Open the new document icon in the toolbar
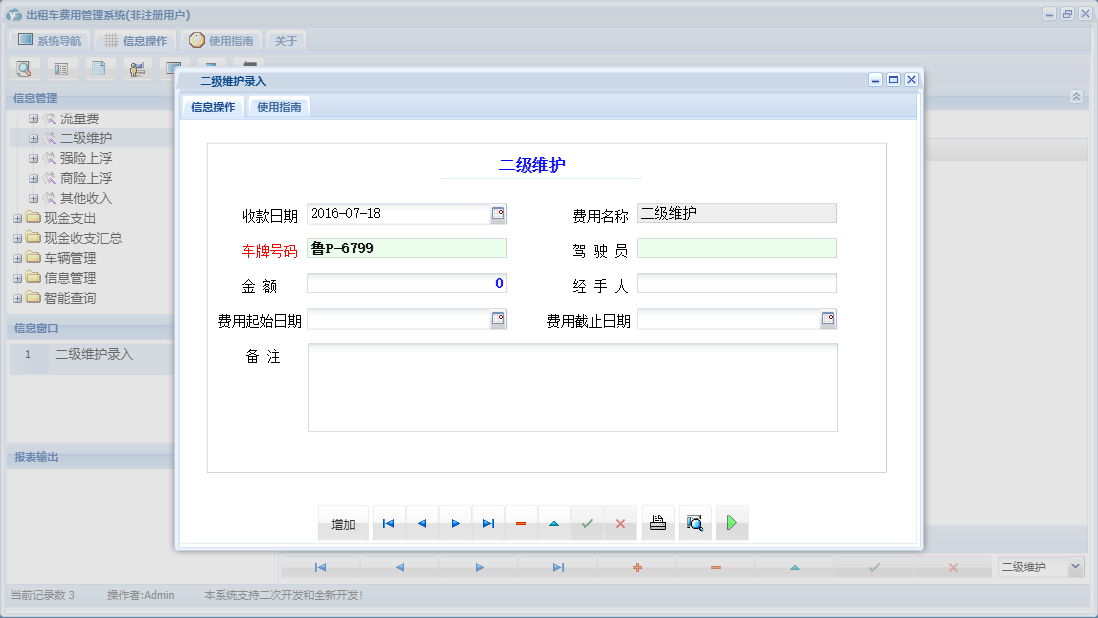This screenshot has height=618, width=1098. tap(98, 68)
